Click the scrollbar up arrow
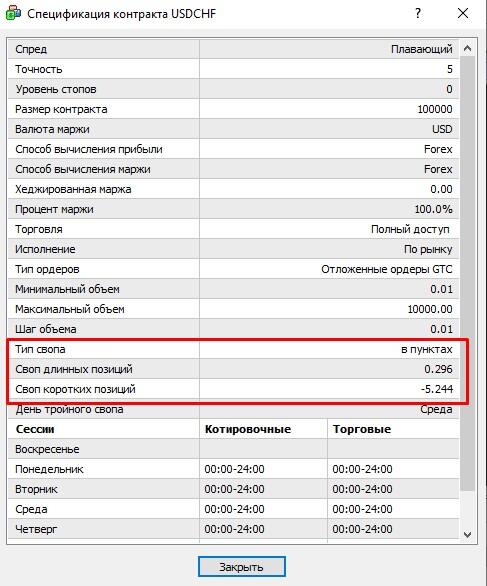Image resolution: width=487 pixels, height=586 pixels. point(467,49)
